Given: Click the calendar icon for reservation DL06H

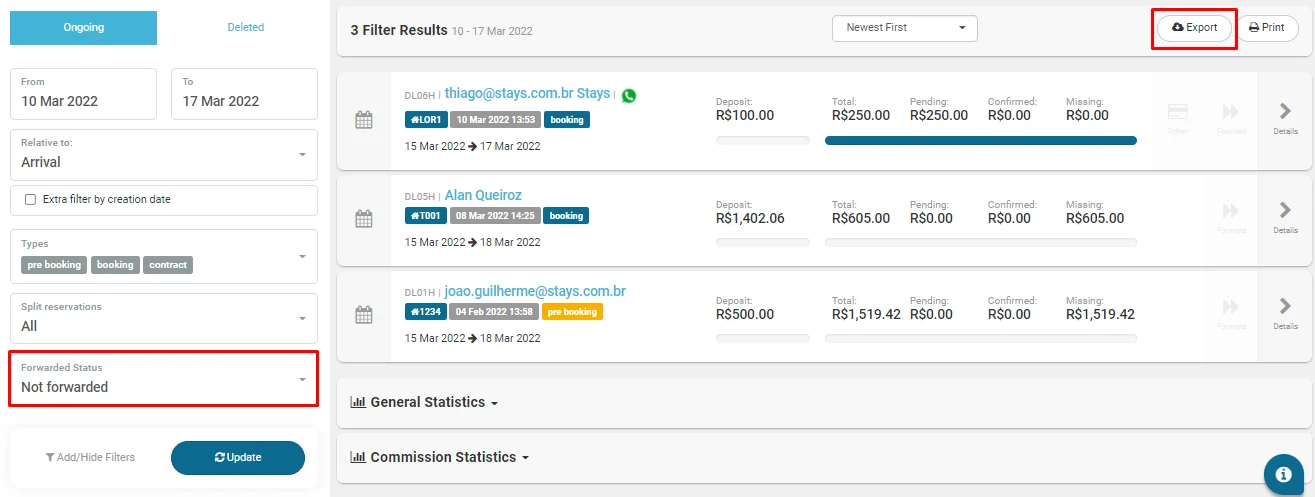Looking at the screenshot, I should coord(364,120).
